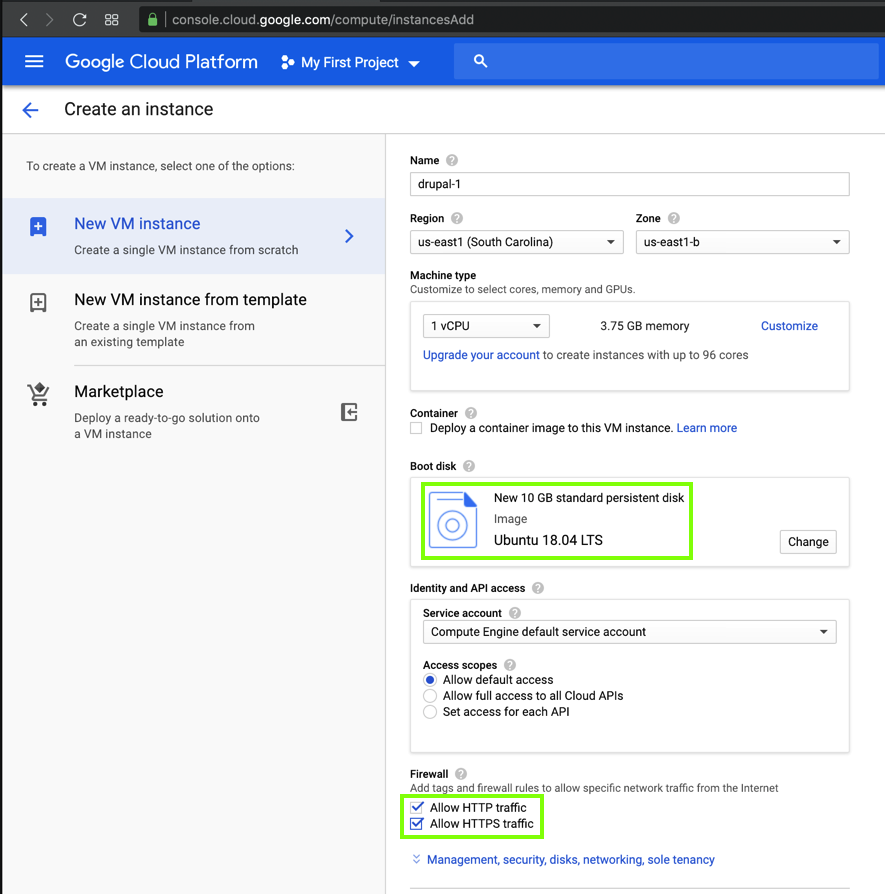The width and height of the screenshot is (885, 894).
Task: Uncheck Allow HTTP traffic
Action: tap(417, 807)
